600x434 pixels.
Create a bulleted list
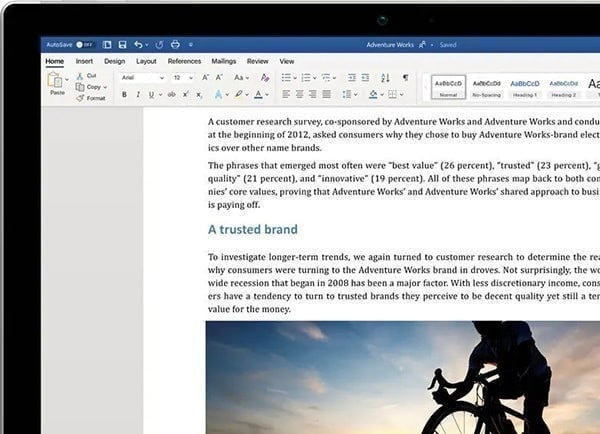286,78
